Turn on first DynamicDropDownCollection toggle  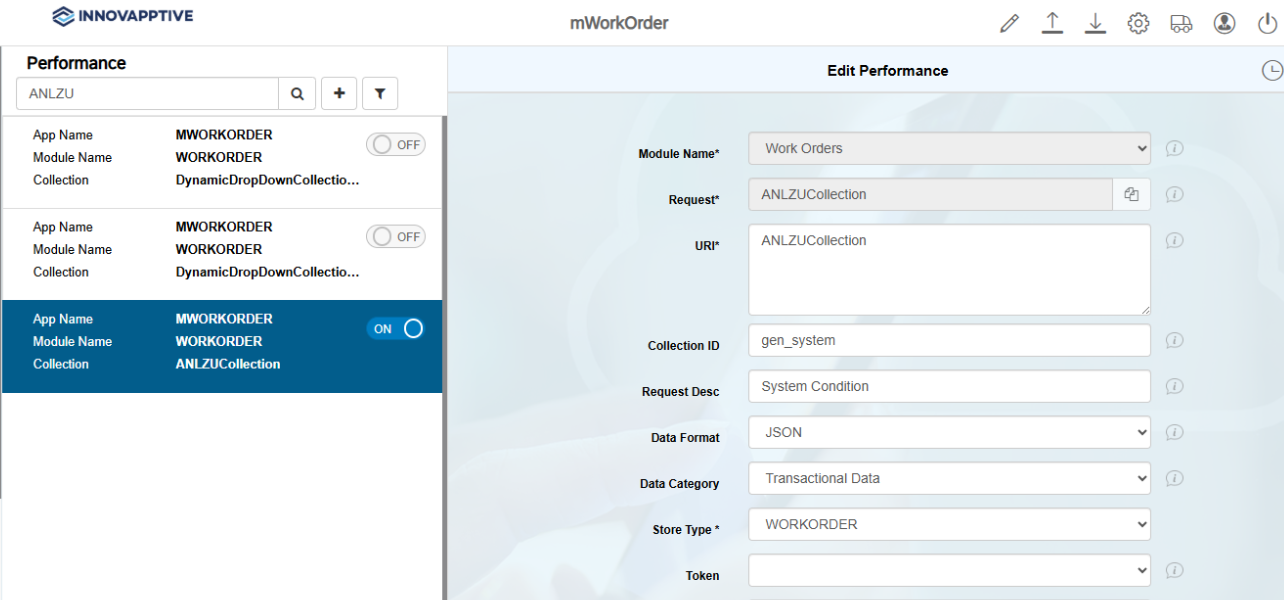(x=396, y=145)
